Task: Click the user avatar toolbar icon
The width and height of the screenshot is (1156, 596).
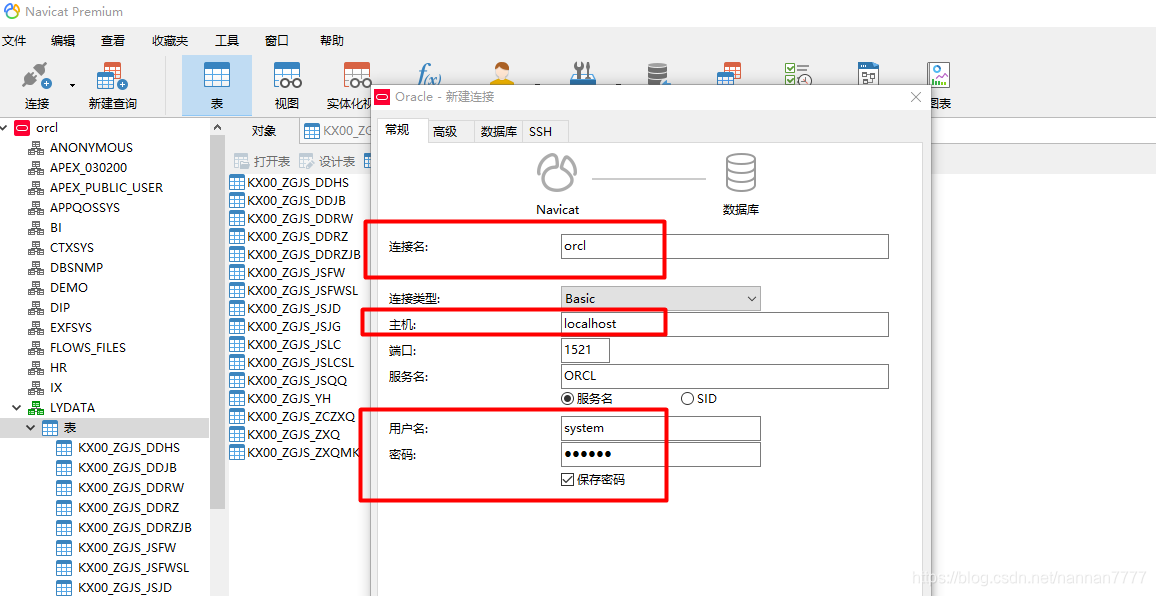Action: pos(502,73)
